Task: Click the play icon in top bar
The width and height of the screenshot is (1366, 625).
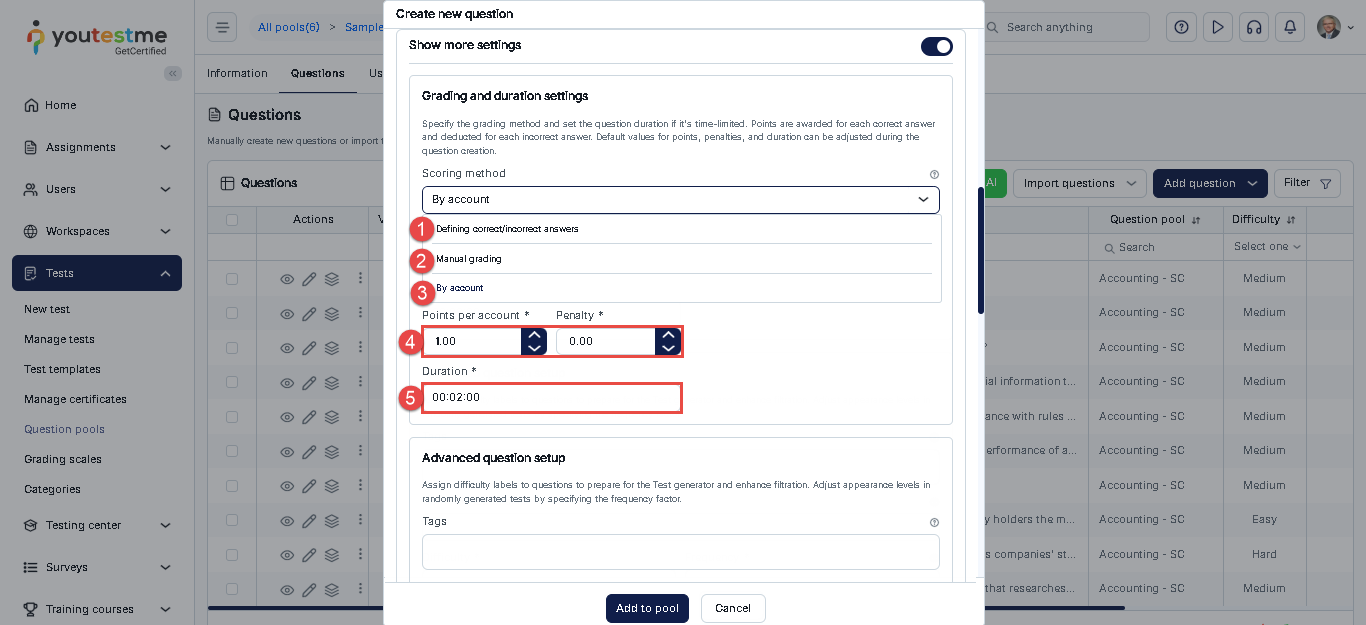Action: pyautogui.click(x=1217, y=27)
